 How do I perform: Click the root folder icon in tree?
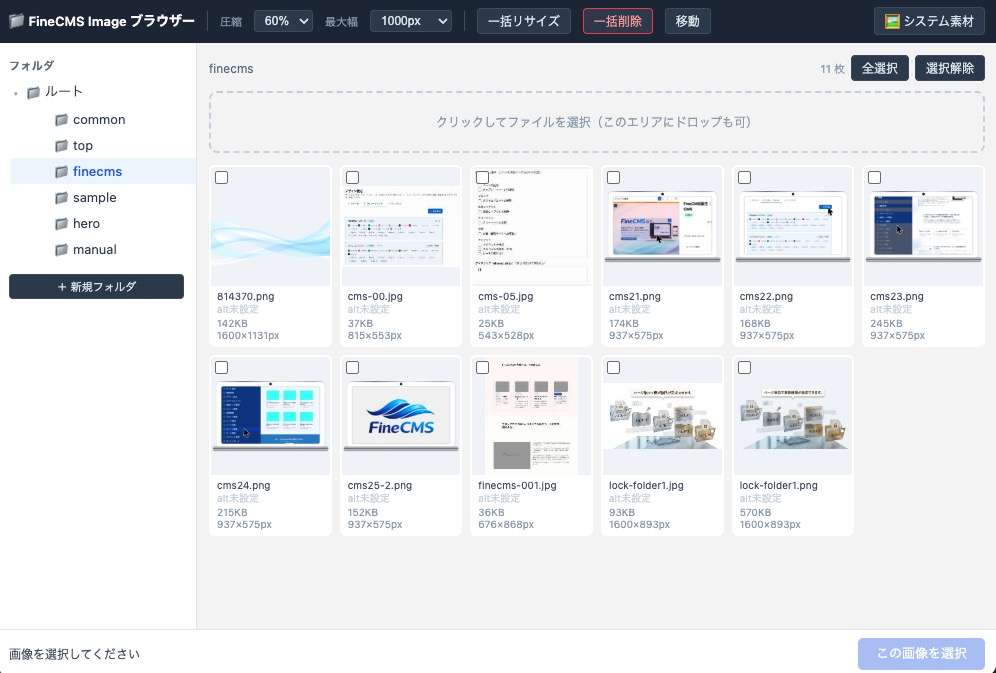click(x=34, y=93)
